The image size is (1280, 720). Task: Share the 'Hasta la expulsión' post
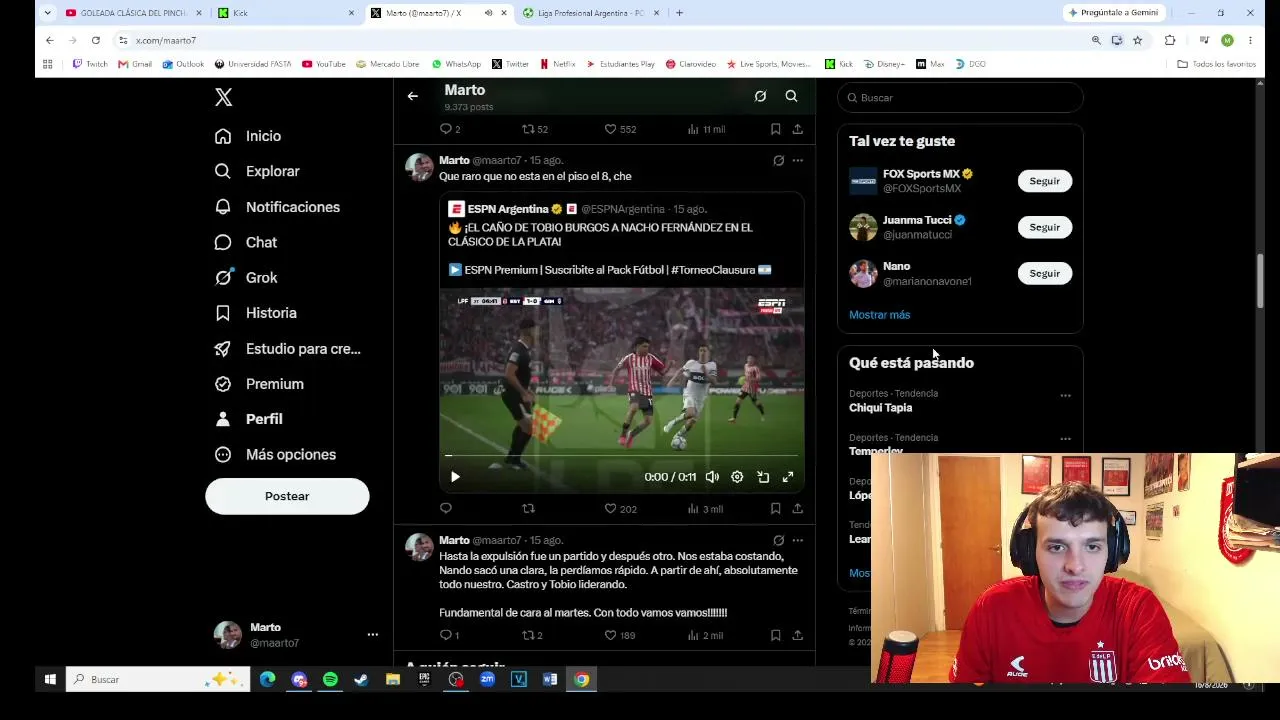tap(797, 635)
